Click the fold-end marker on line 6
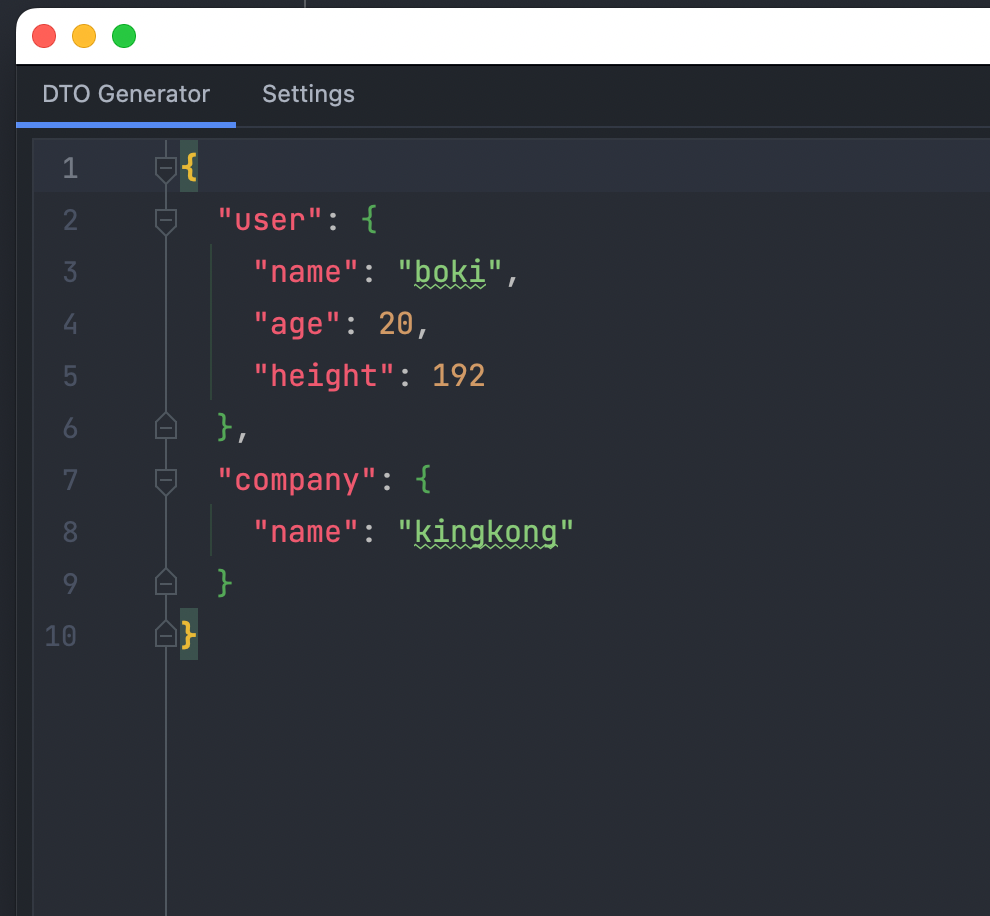Viewport: 990px width, 916px height. (165, 426)
